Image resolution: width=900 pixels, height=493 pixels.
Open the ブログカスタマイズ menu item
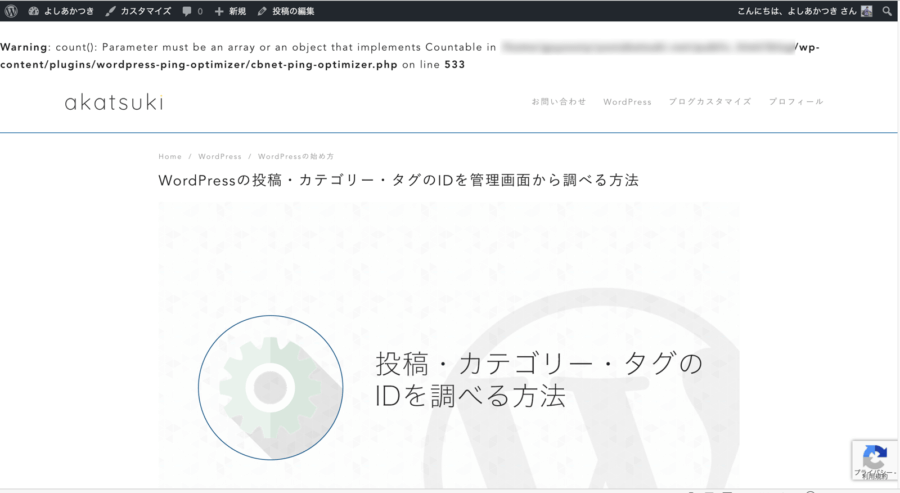click(709, 102)
